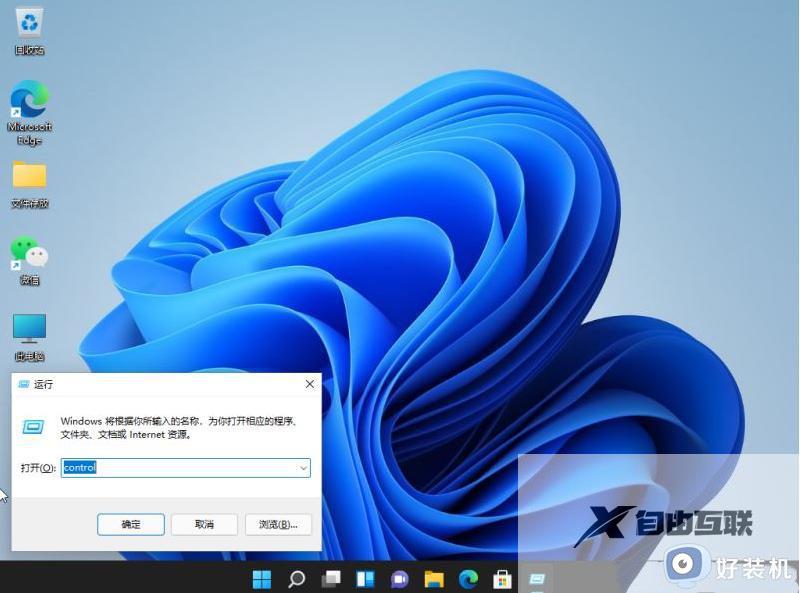The image size is (800, 593).
Task: Click the 确定 (OK) button
Action: point(130,524)
